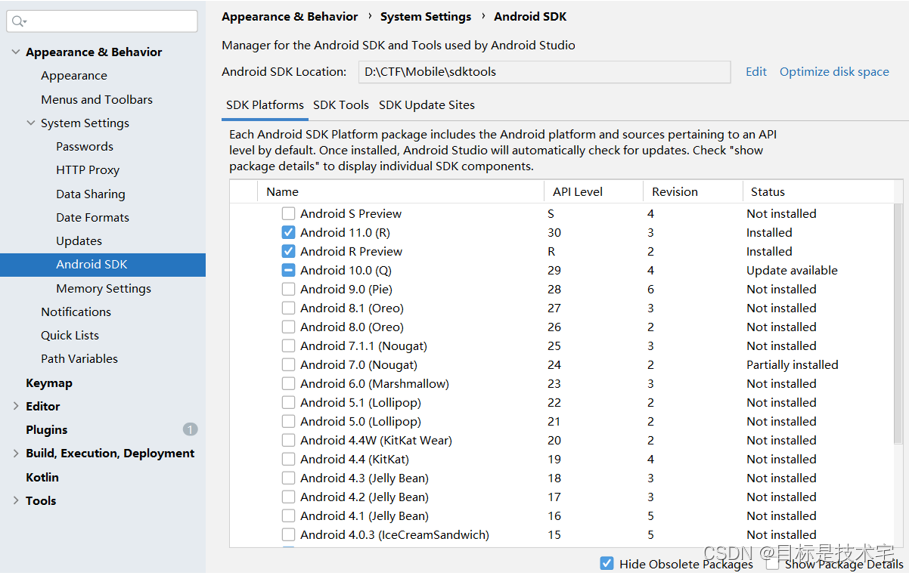Screen dimensions: 909x573
Task: Toggle Hide Obsolete Packages checkbox
Action: click(x=606, y=563)
